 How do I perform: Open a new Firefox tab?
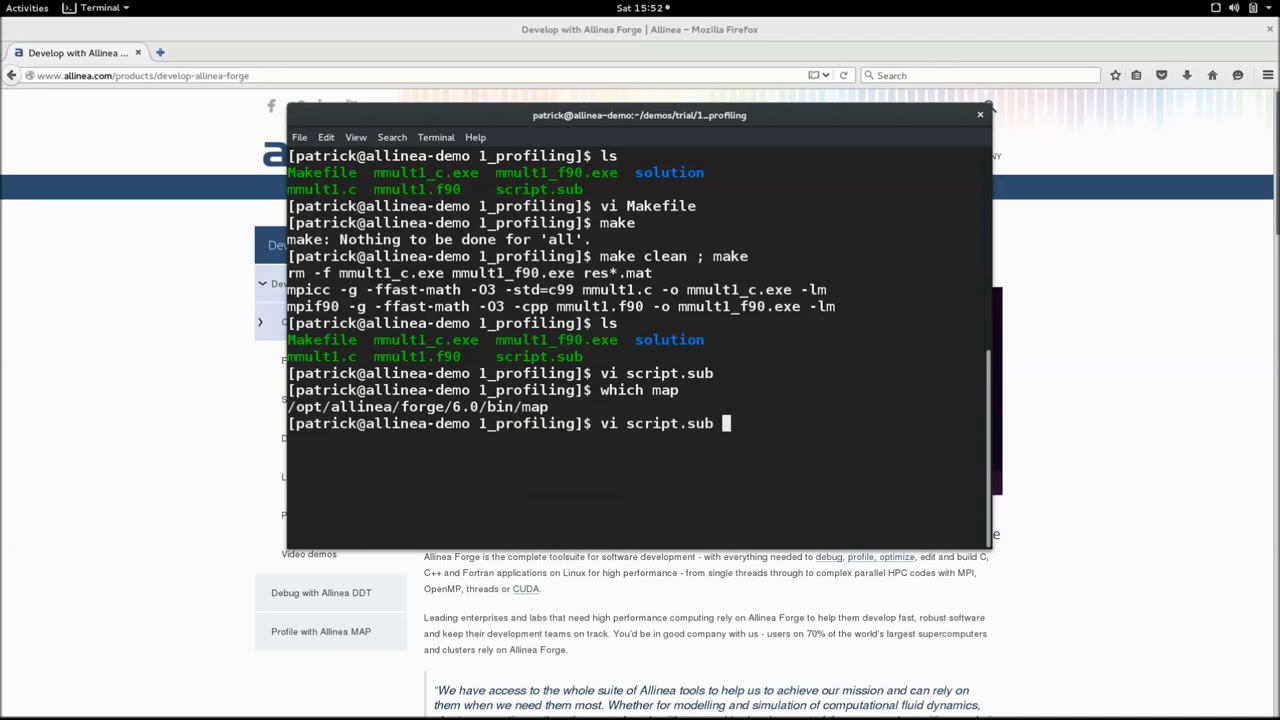tap(160, 52)
